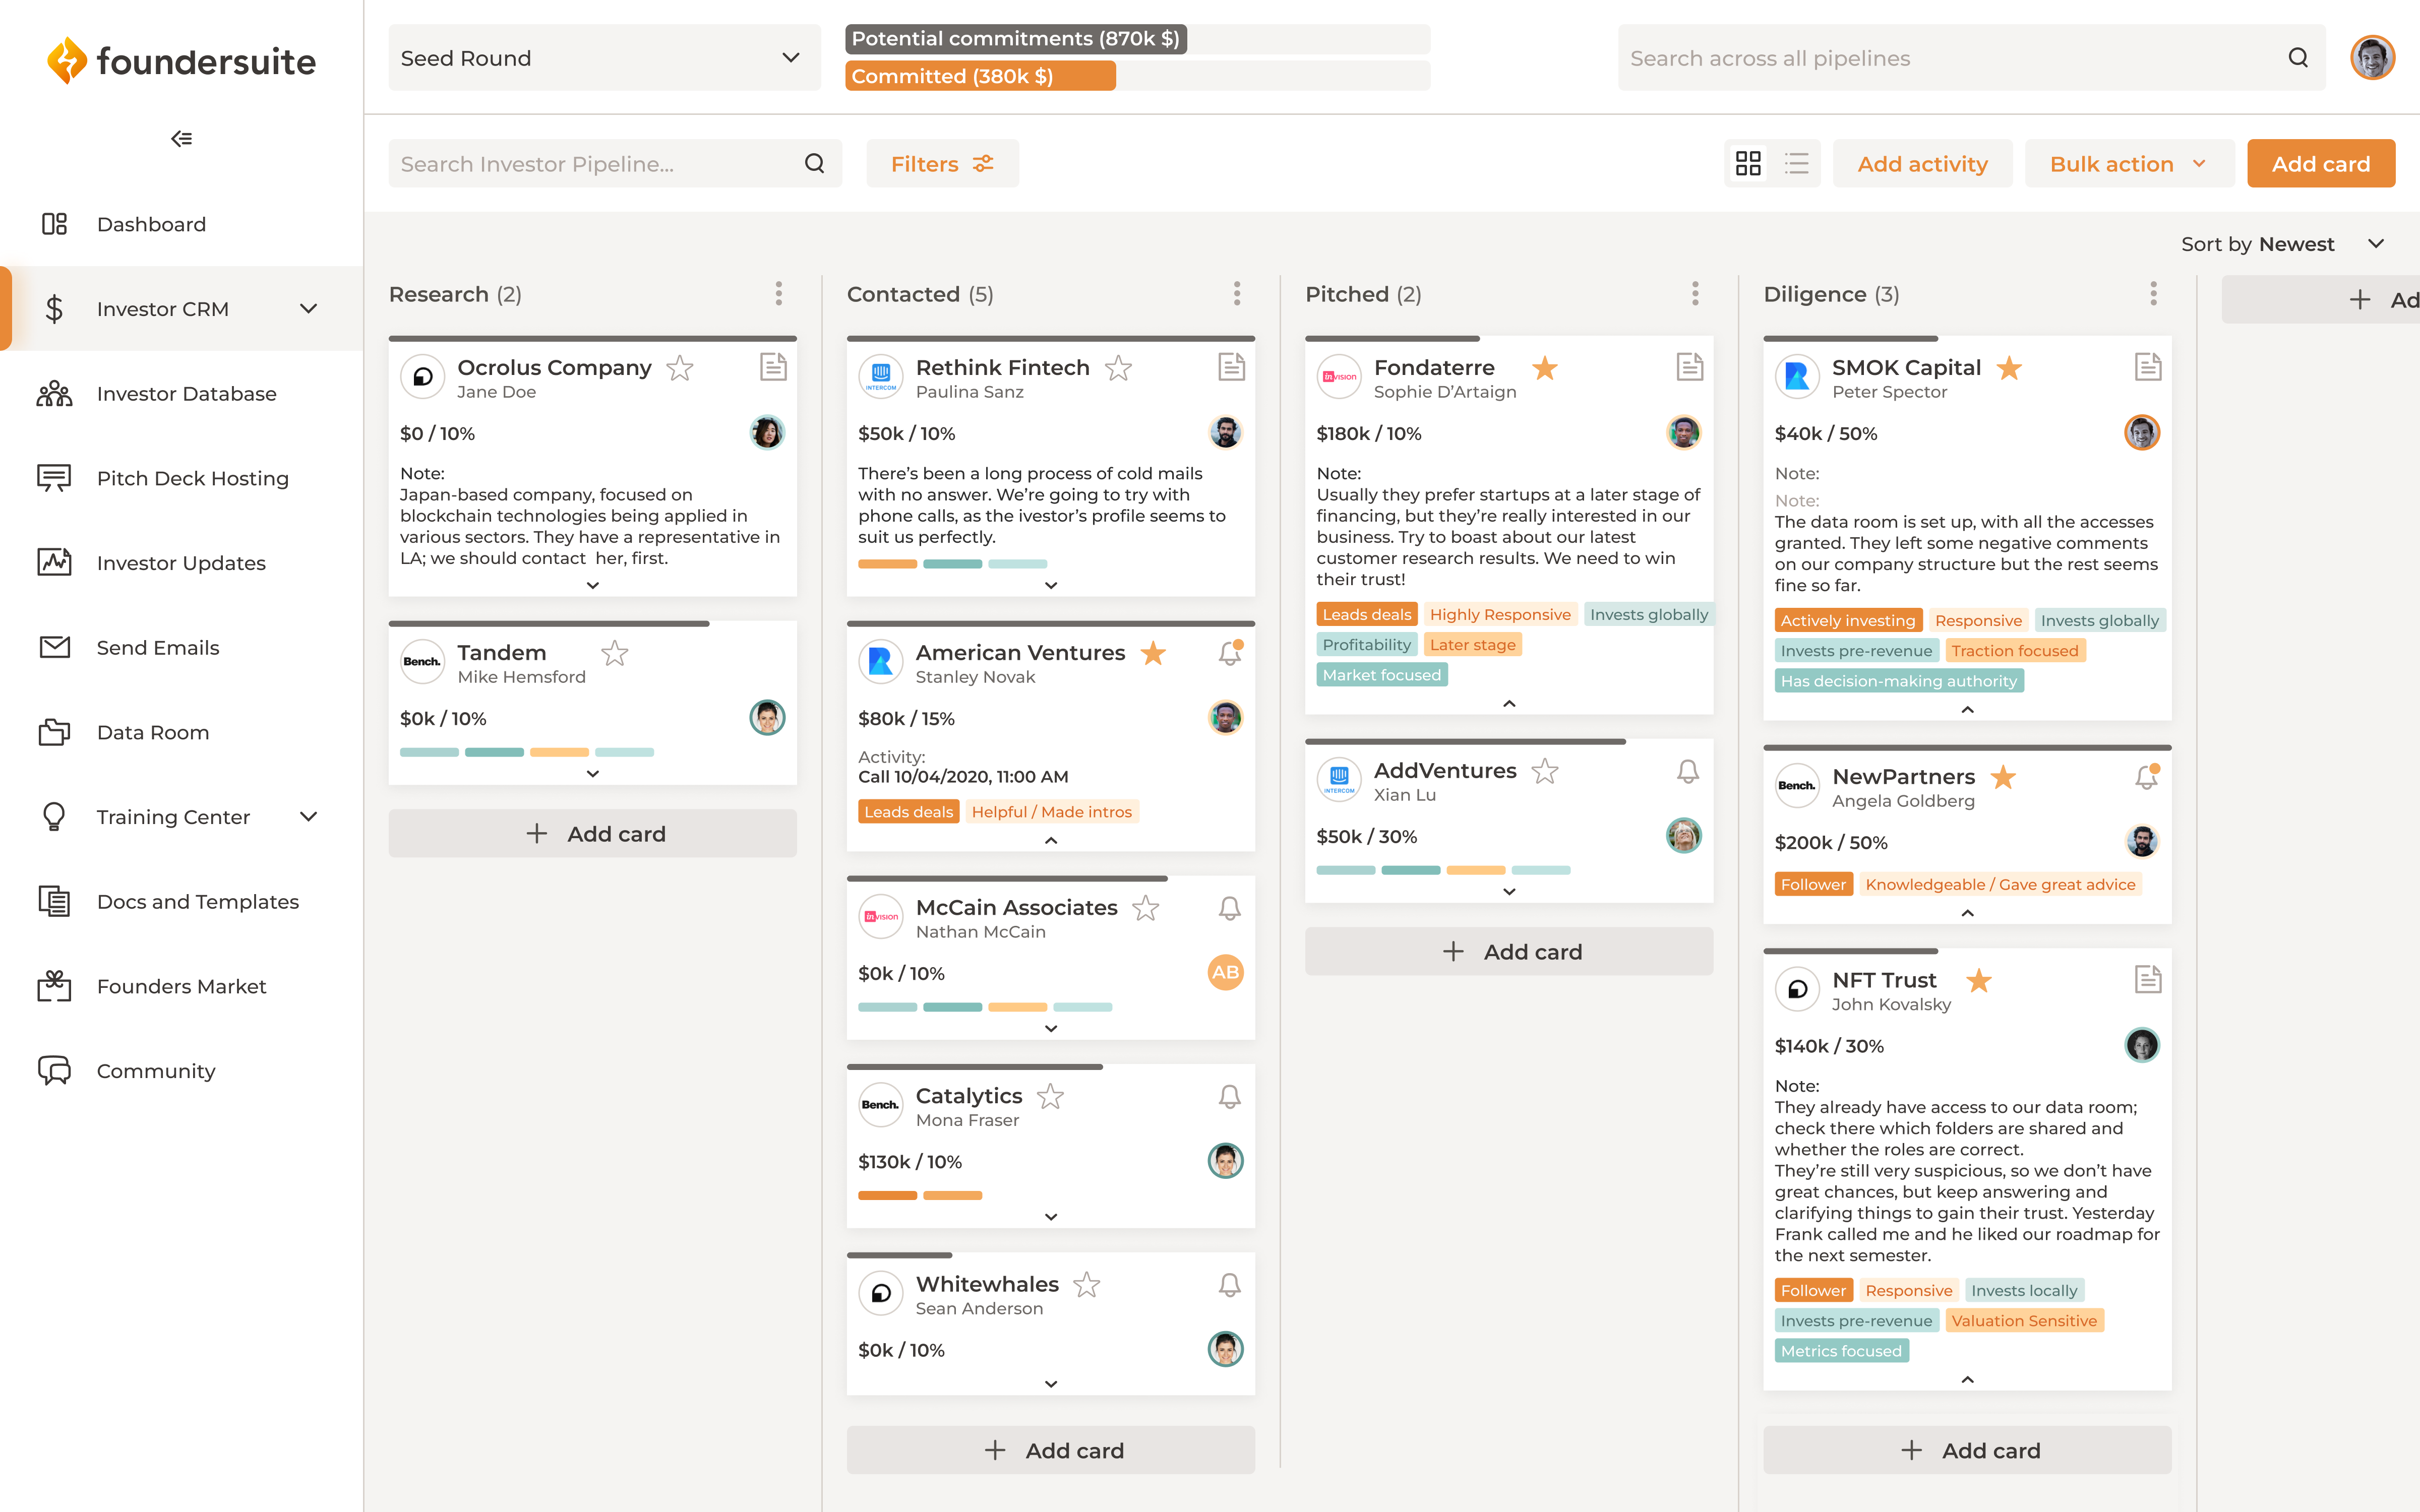
Task: Click the Add activity button
Action: (x=1922, y=163)
